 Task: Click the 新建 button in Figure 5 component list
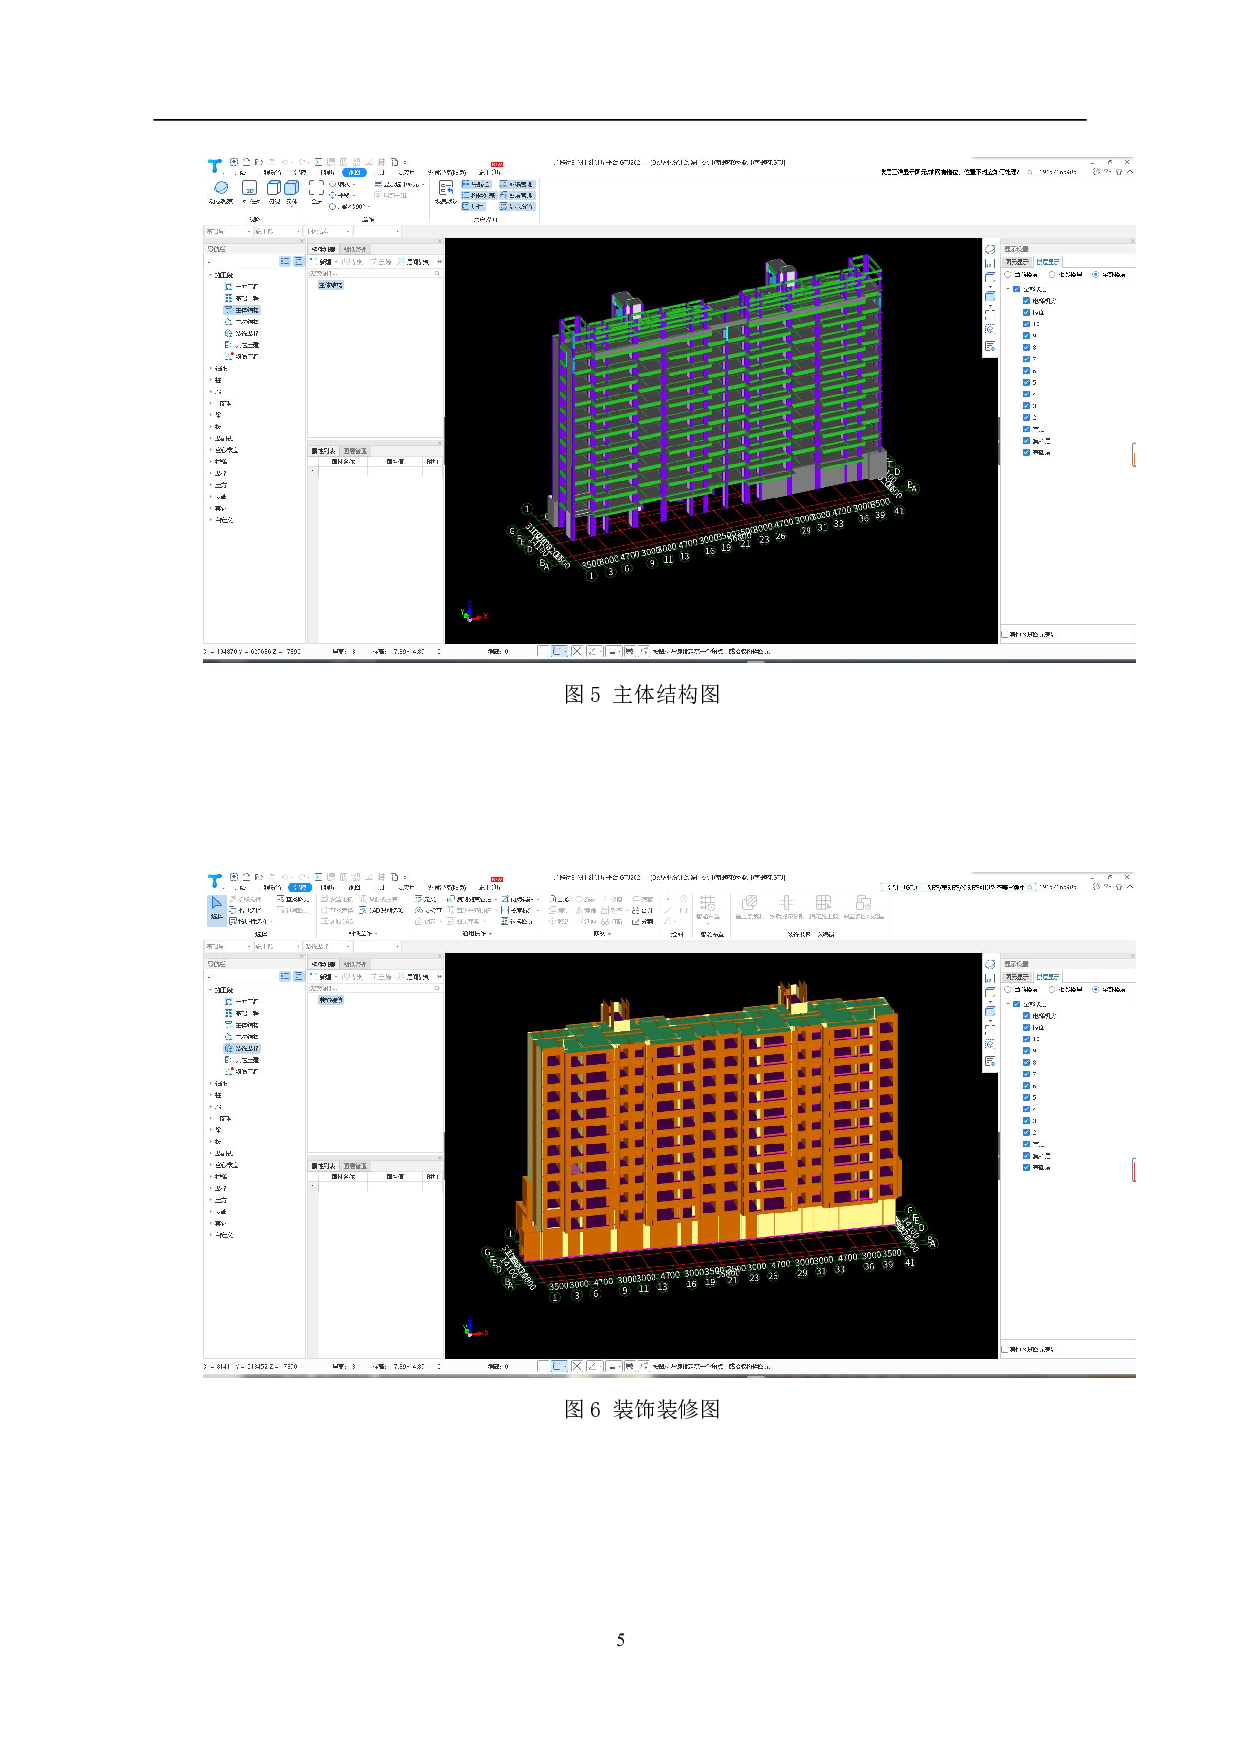pos(323,262)
